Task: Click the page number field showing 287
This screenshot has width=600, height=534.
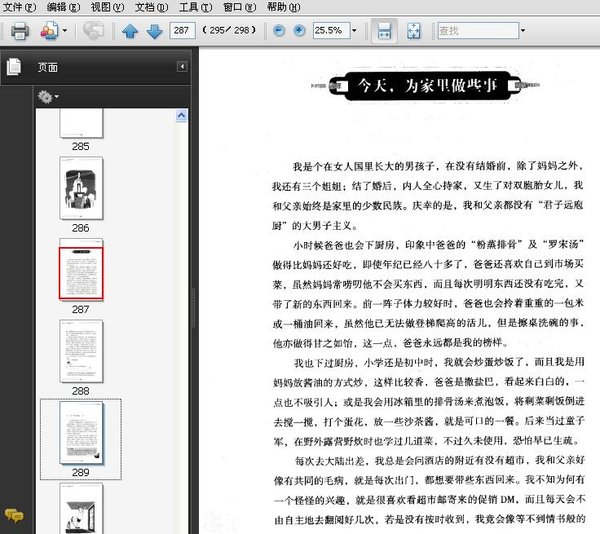Action: 183,31
